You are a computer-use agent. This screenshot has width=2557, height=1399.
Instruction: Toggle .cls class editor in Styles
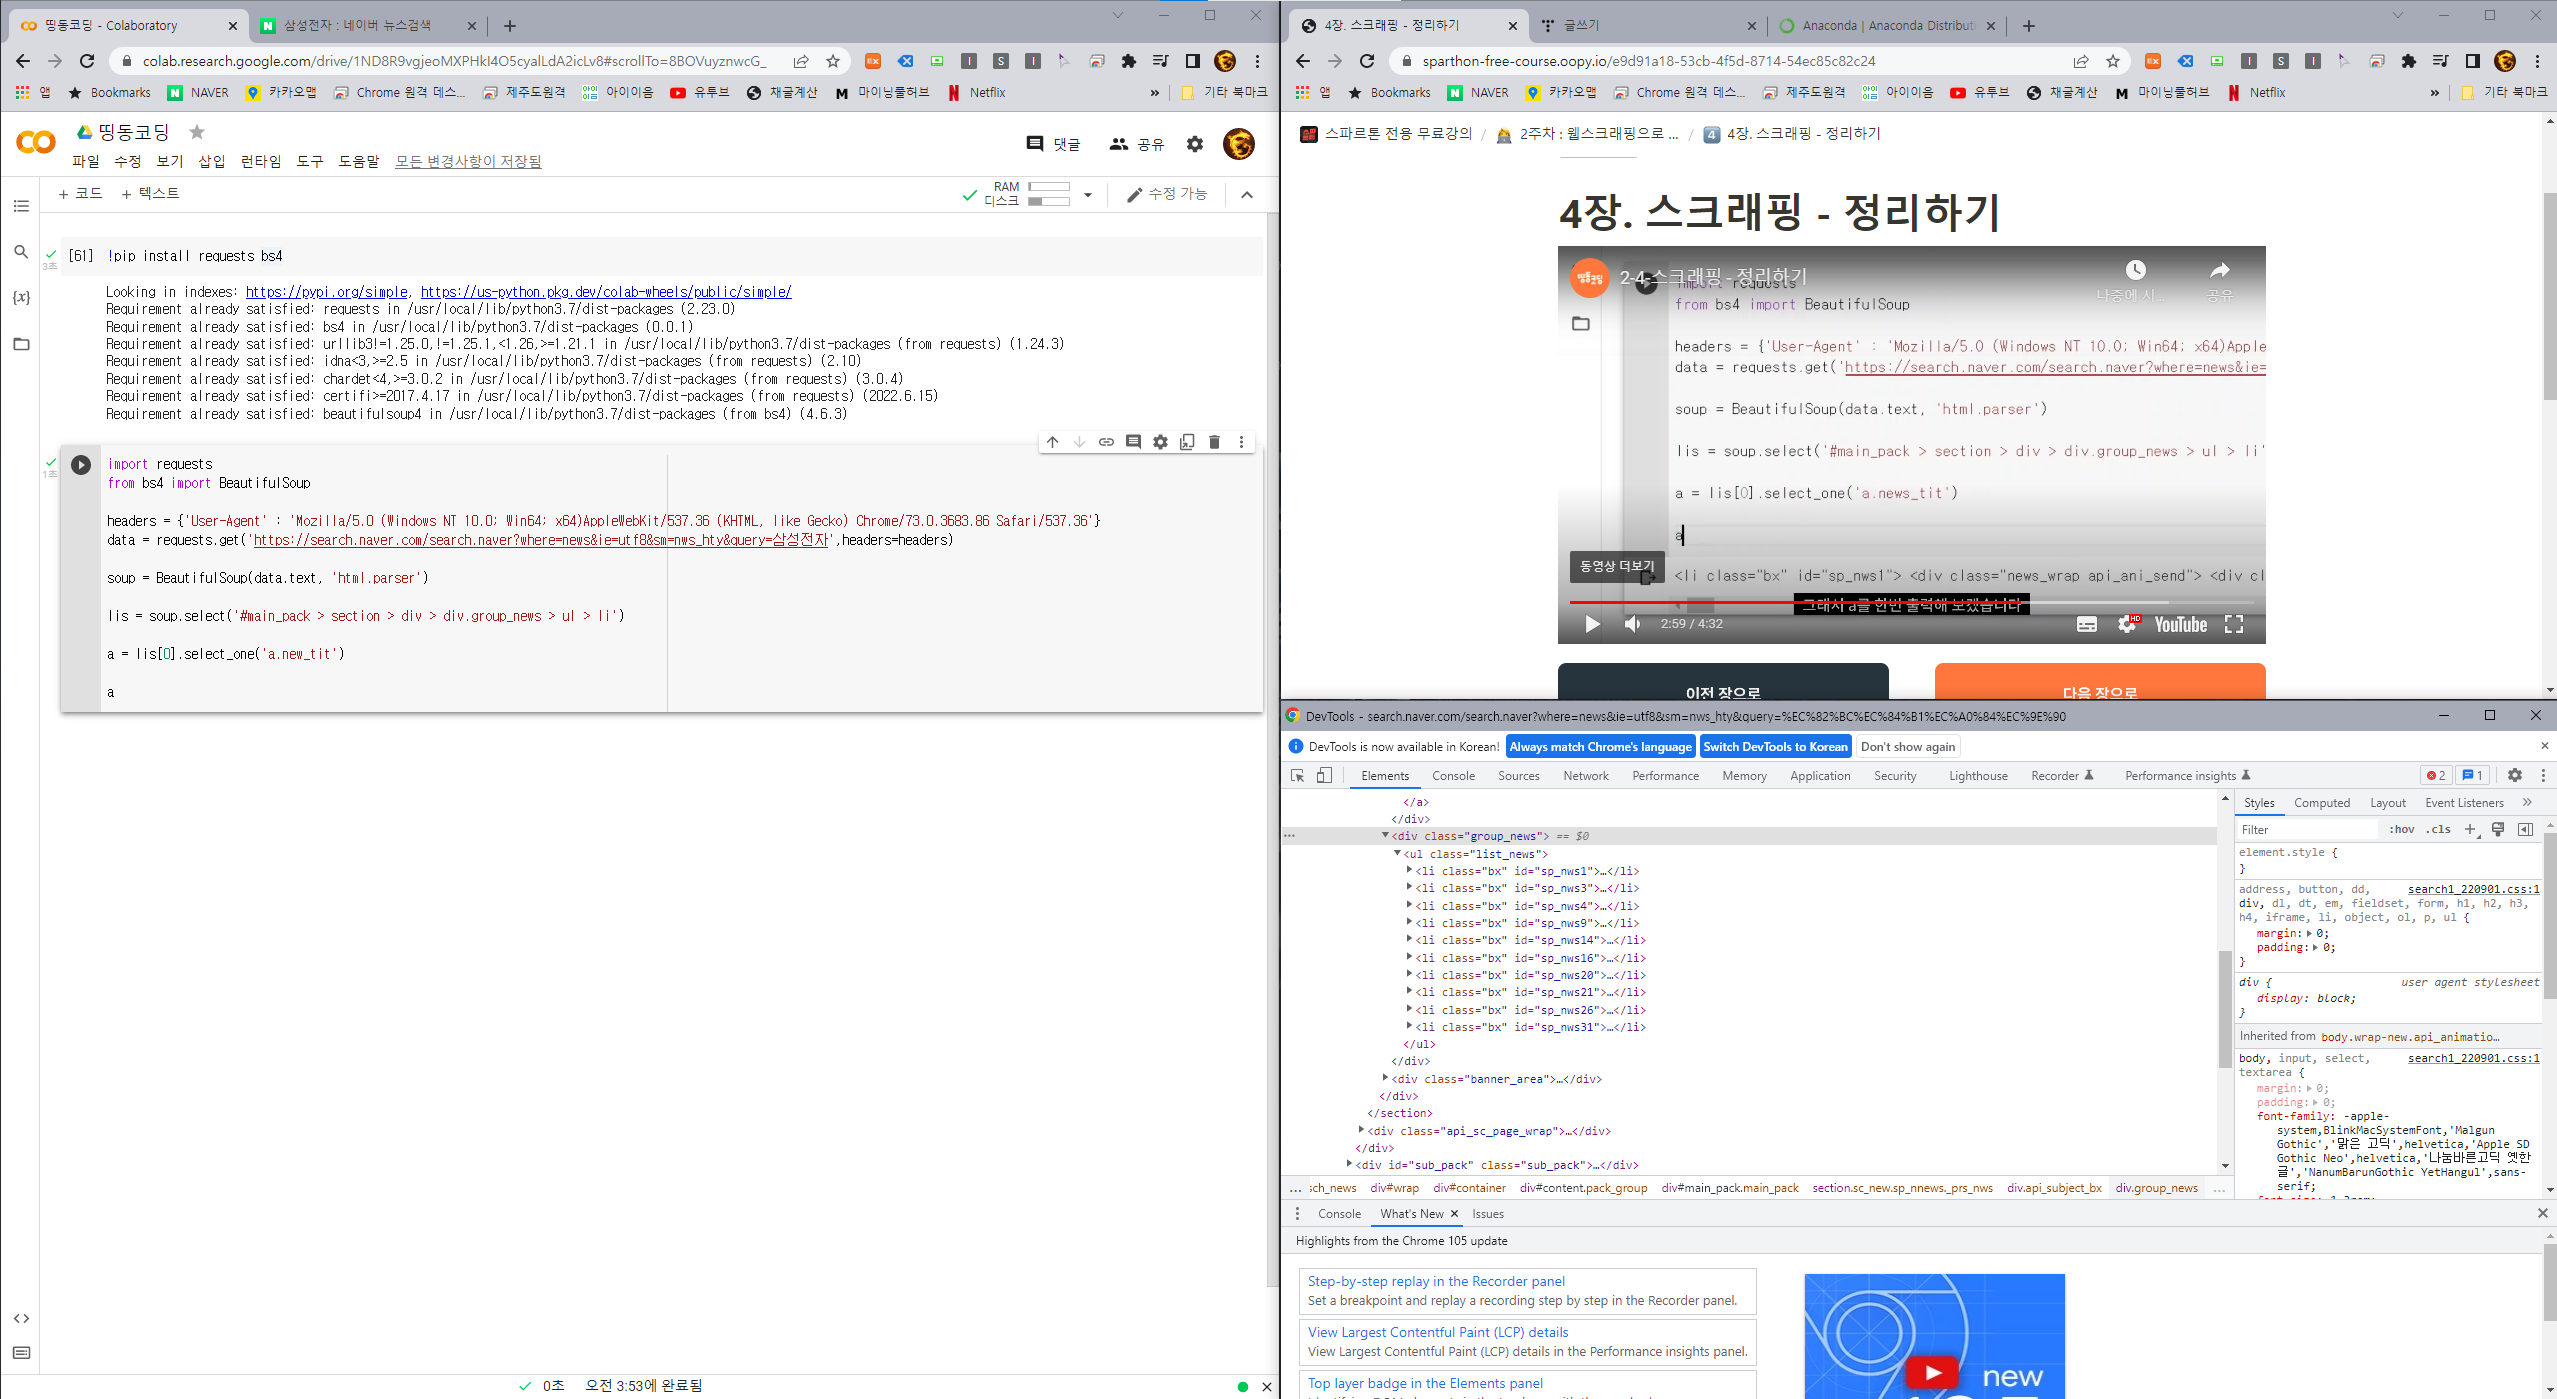2440,829
